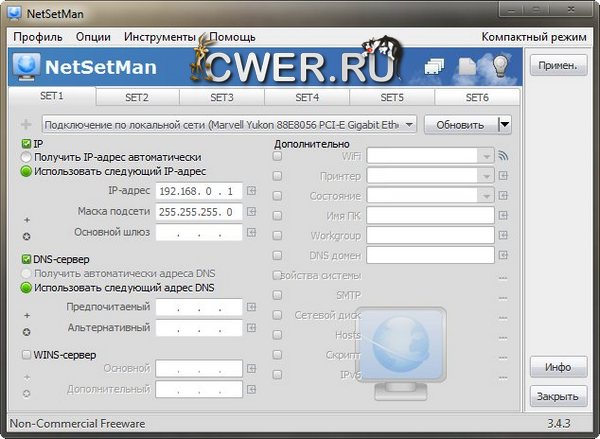Toggle the DNS-сервер checkbox

(x=26, y=259)
